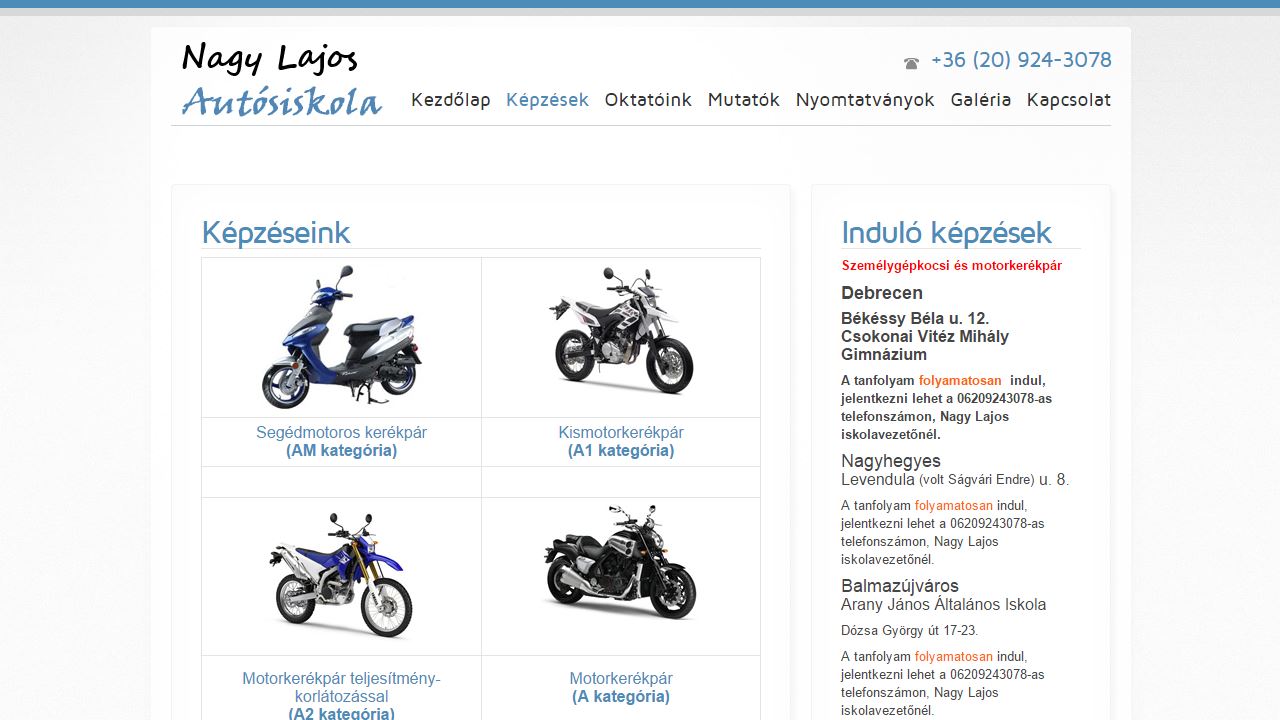Image resolution: width=1280 pixels, height=720 pixels.
Task: Click the red Személygépkocsi és motorkerékpár text
Action: point(952,266)
